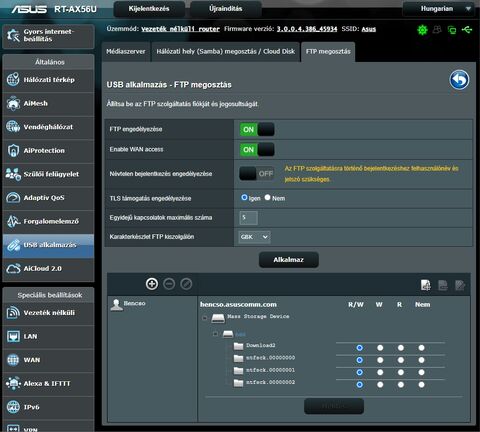Open WAN settings
Screen dimensions: 480x432
click(48, 360)
